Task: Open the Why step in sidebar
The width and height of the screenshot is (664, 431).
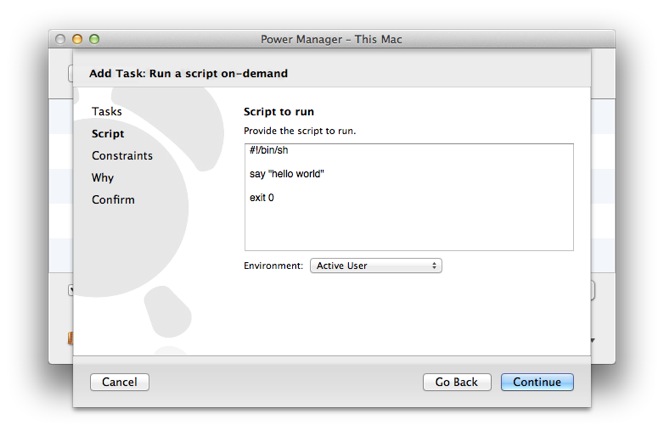Action: pos(102,177)
